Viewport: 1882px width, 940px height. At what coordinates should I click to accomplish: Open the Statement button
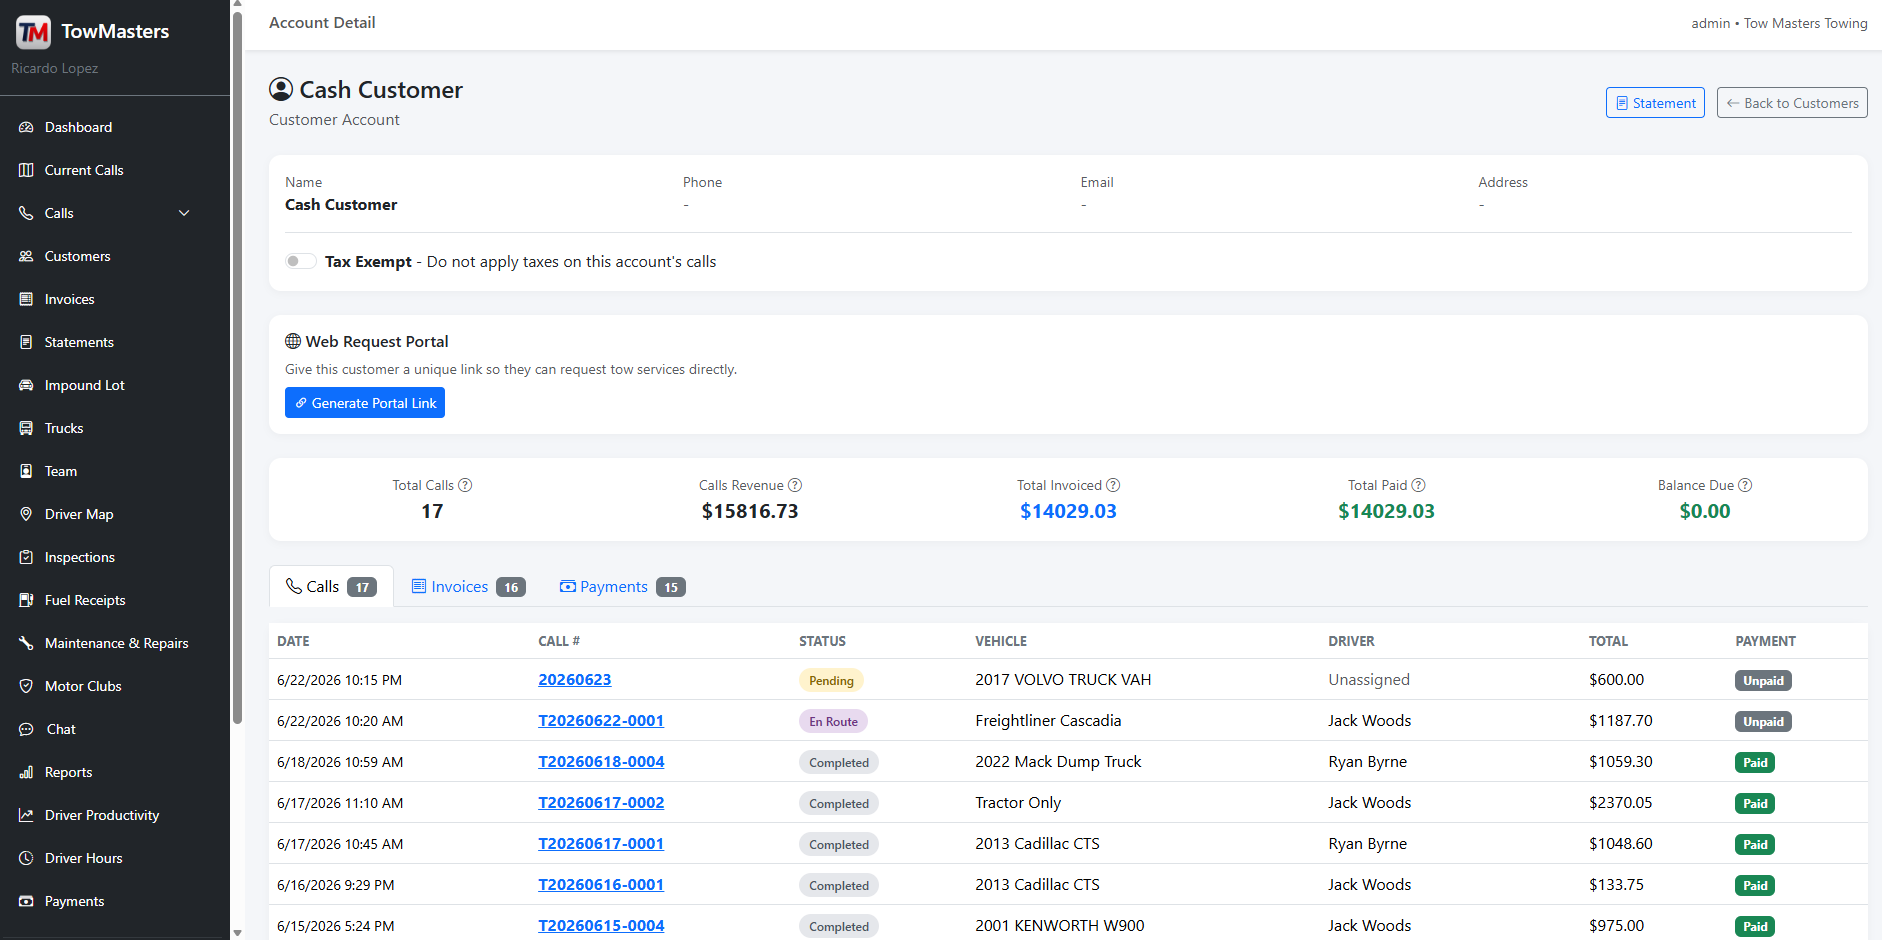(1655, 103)
